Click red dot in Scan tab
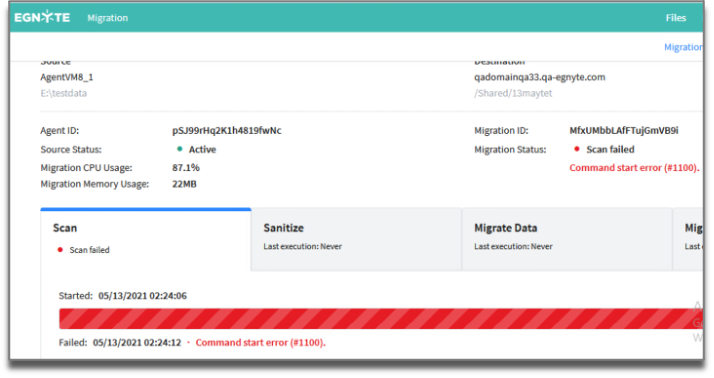Viewport: 714px width, 378px height. click(60, 250)
